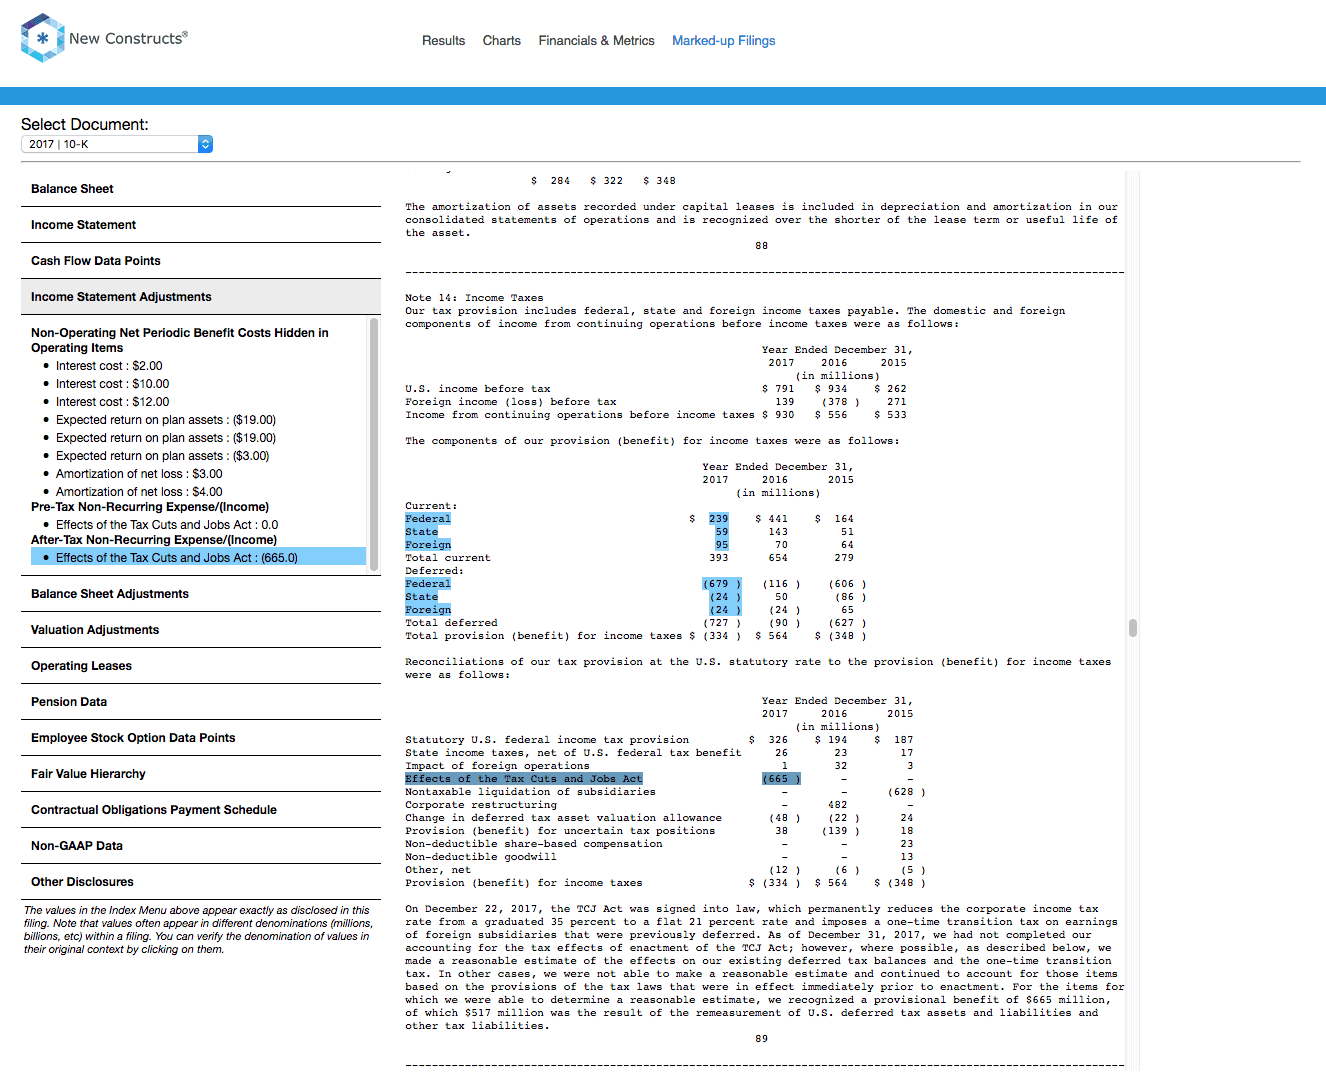This screenshot has height=1085, width=1326.
Task: Open the Fair Value Hierarchy section
Action: [x=201, y=774]
